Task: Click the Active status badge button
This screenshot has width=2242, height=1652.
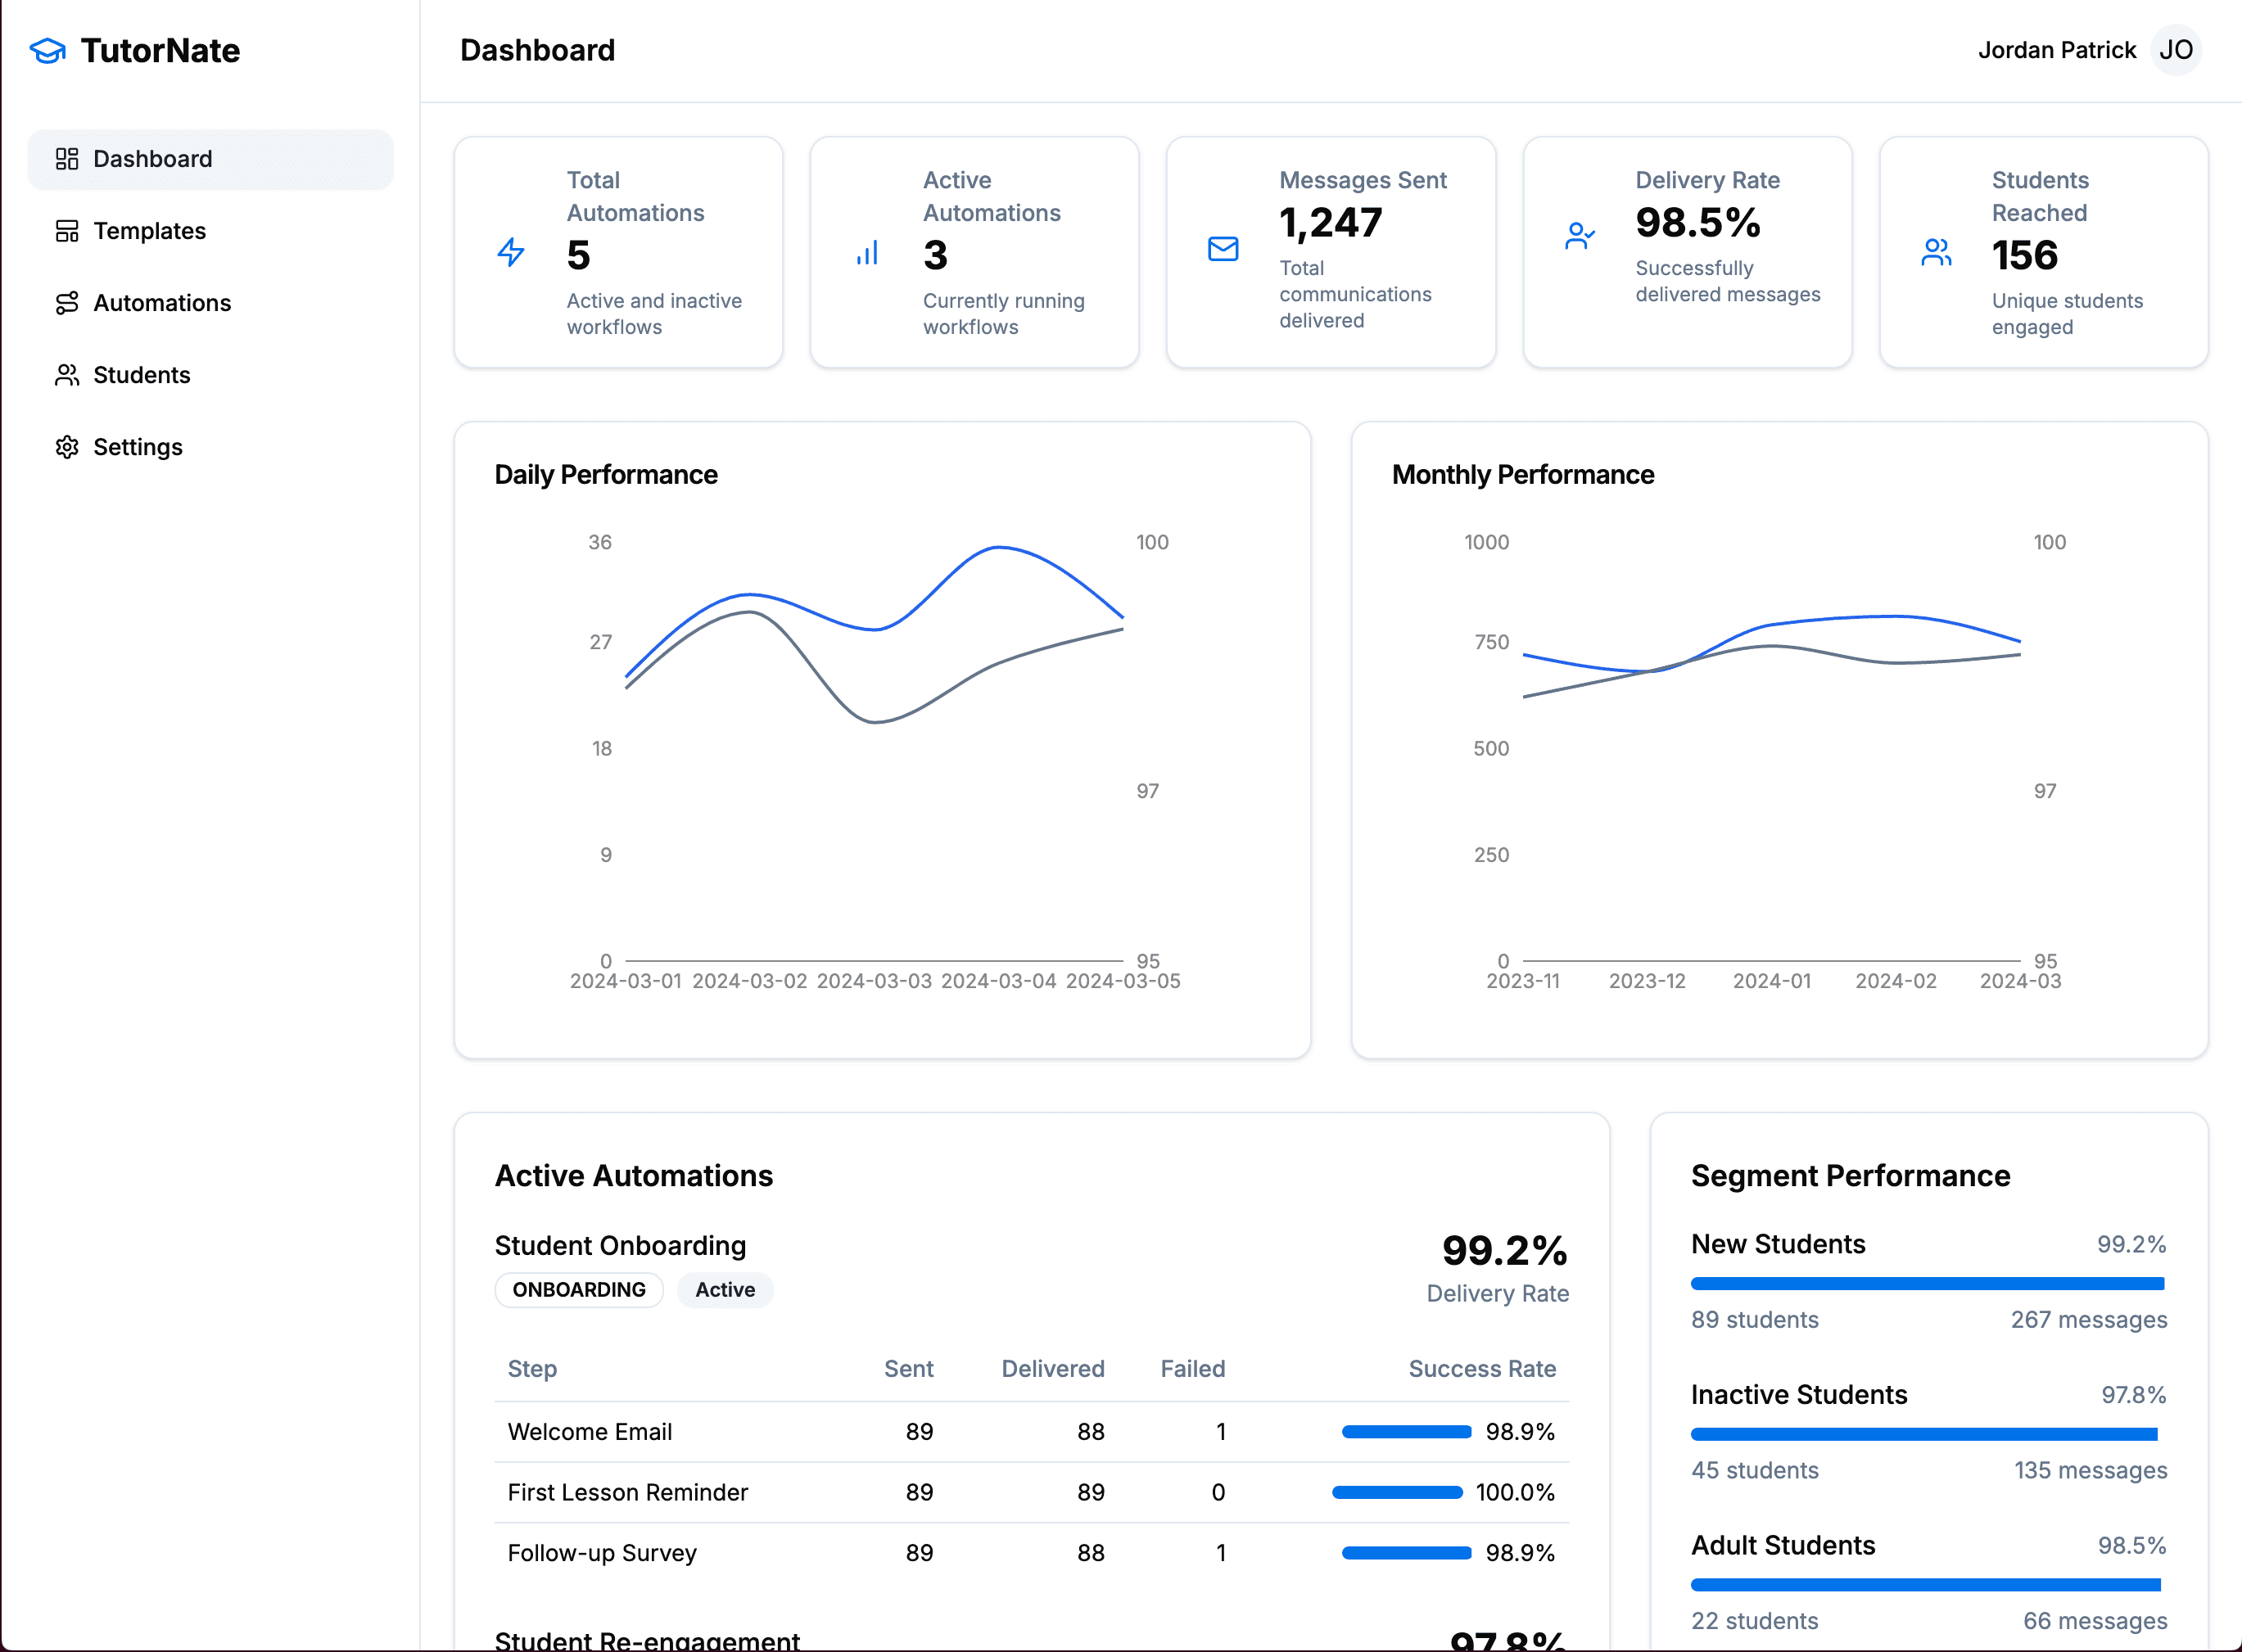Action: [725, 1290]
